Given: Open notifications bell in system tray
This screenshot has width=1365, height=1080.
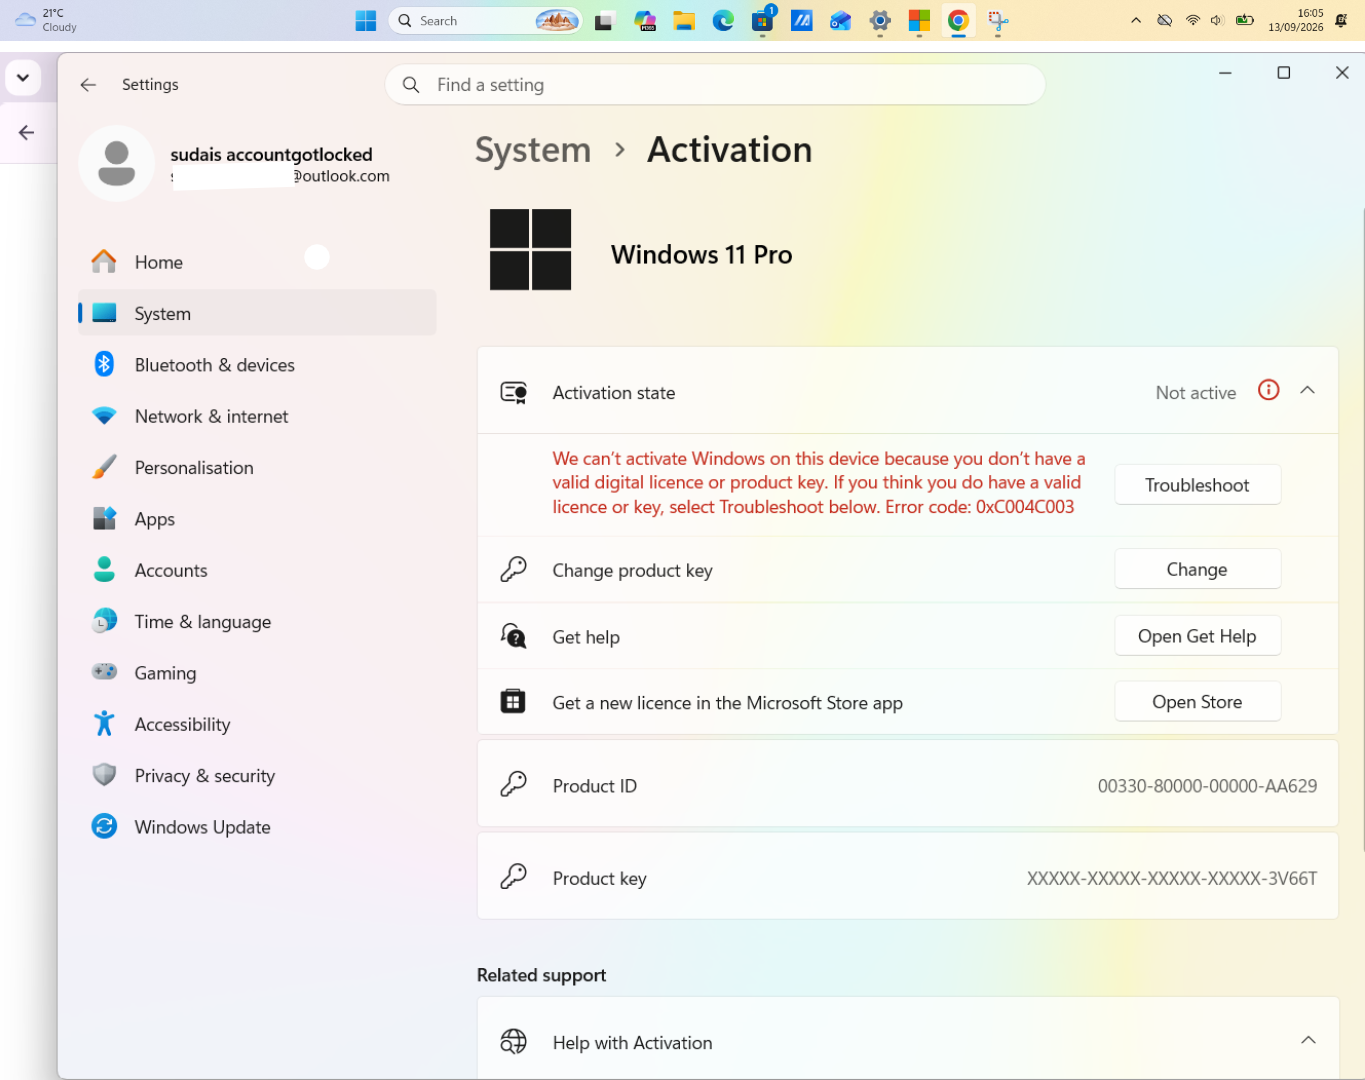Looking at the screenshot, I should pos(1342,20).
